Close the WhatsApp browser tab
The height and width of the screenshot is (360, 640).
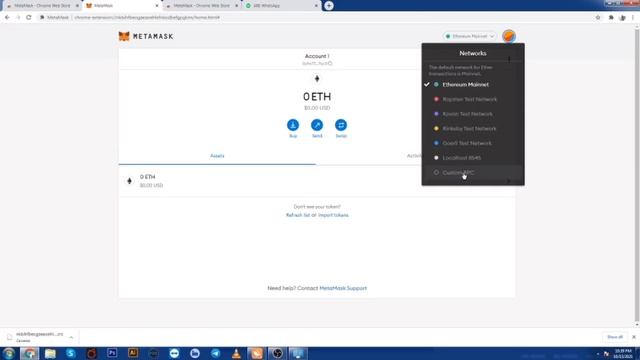tap(316, 6)
